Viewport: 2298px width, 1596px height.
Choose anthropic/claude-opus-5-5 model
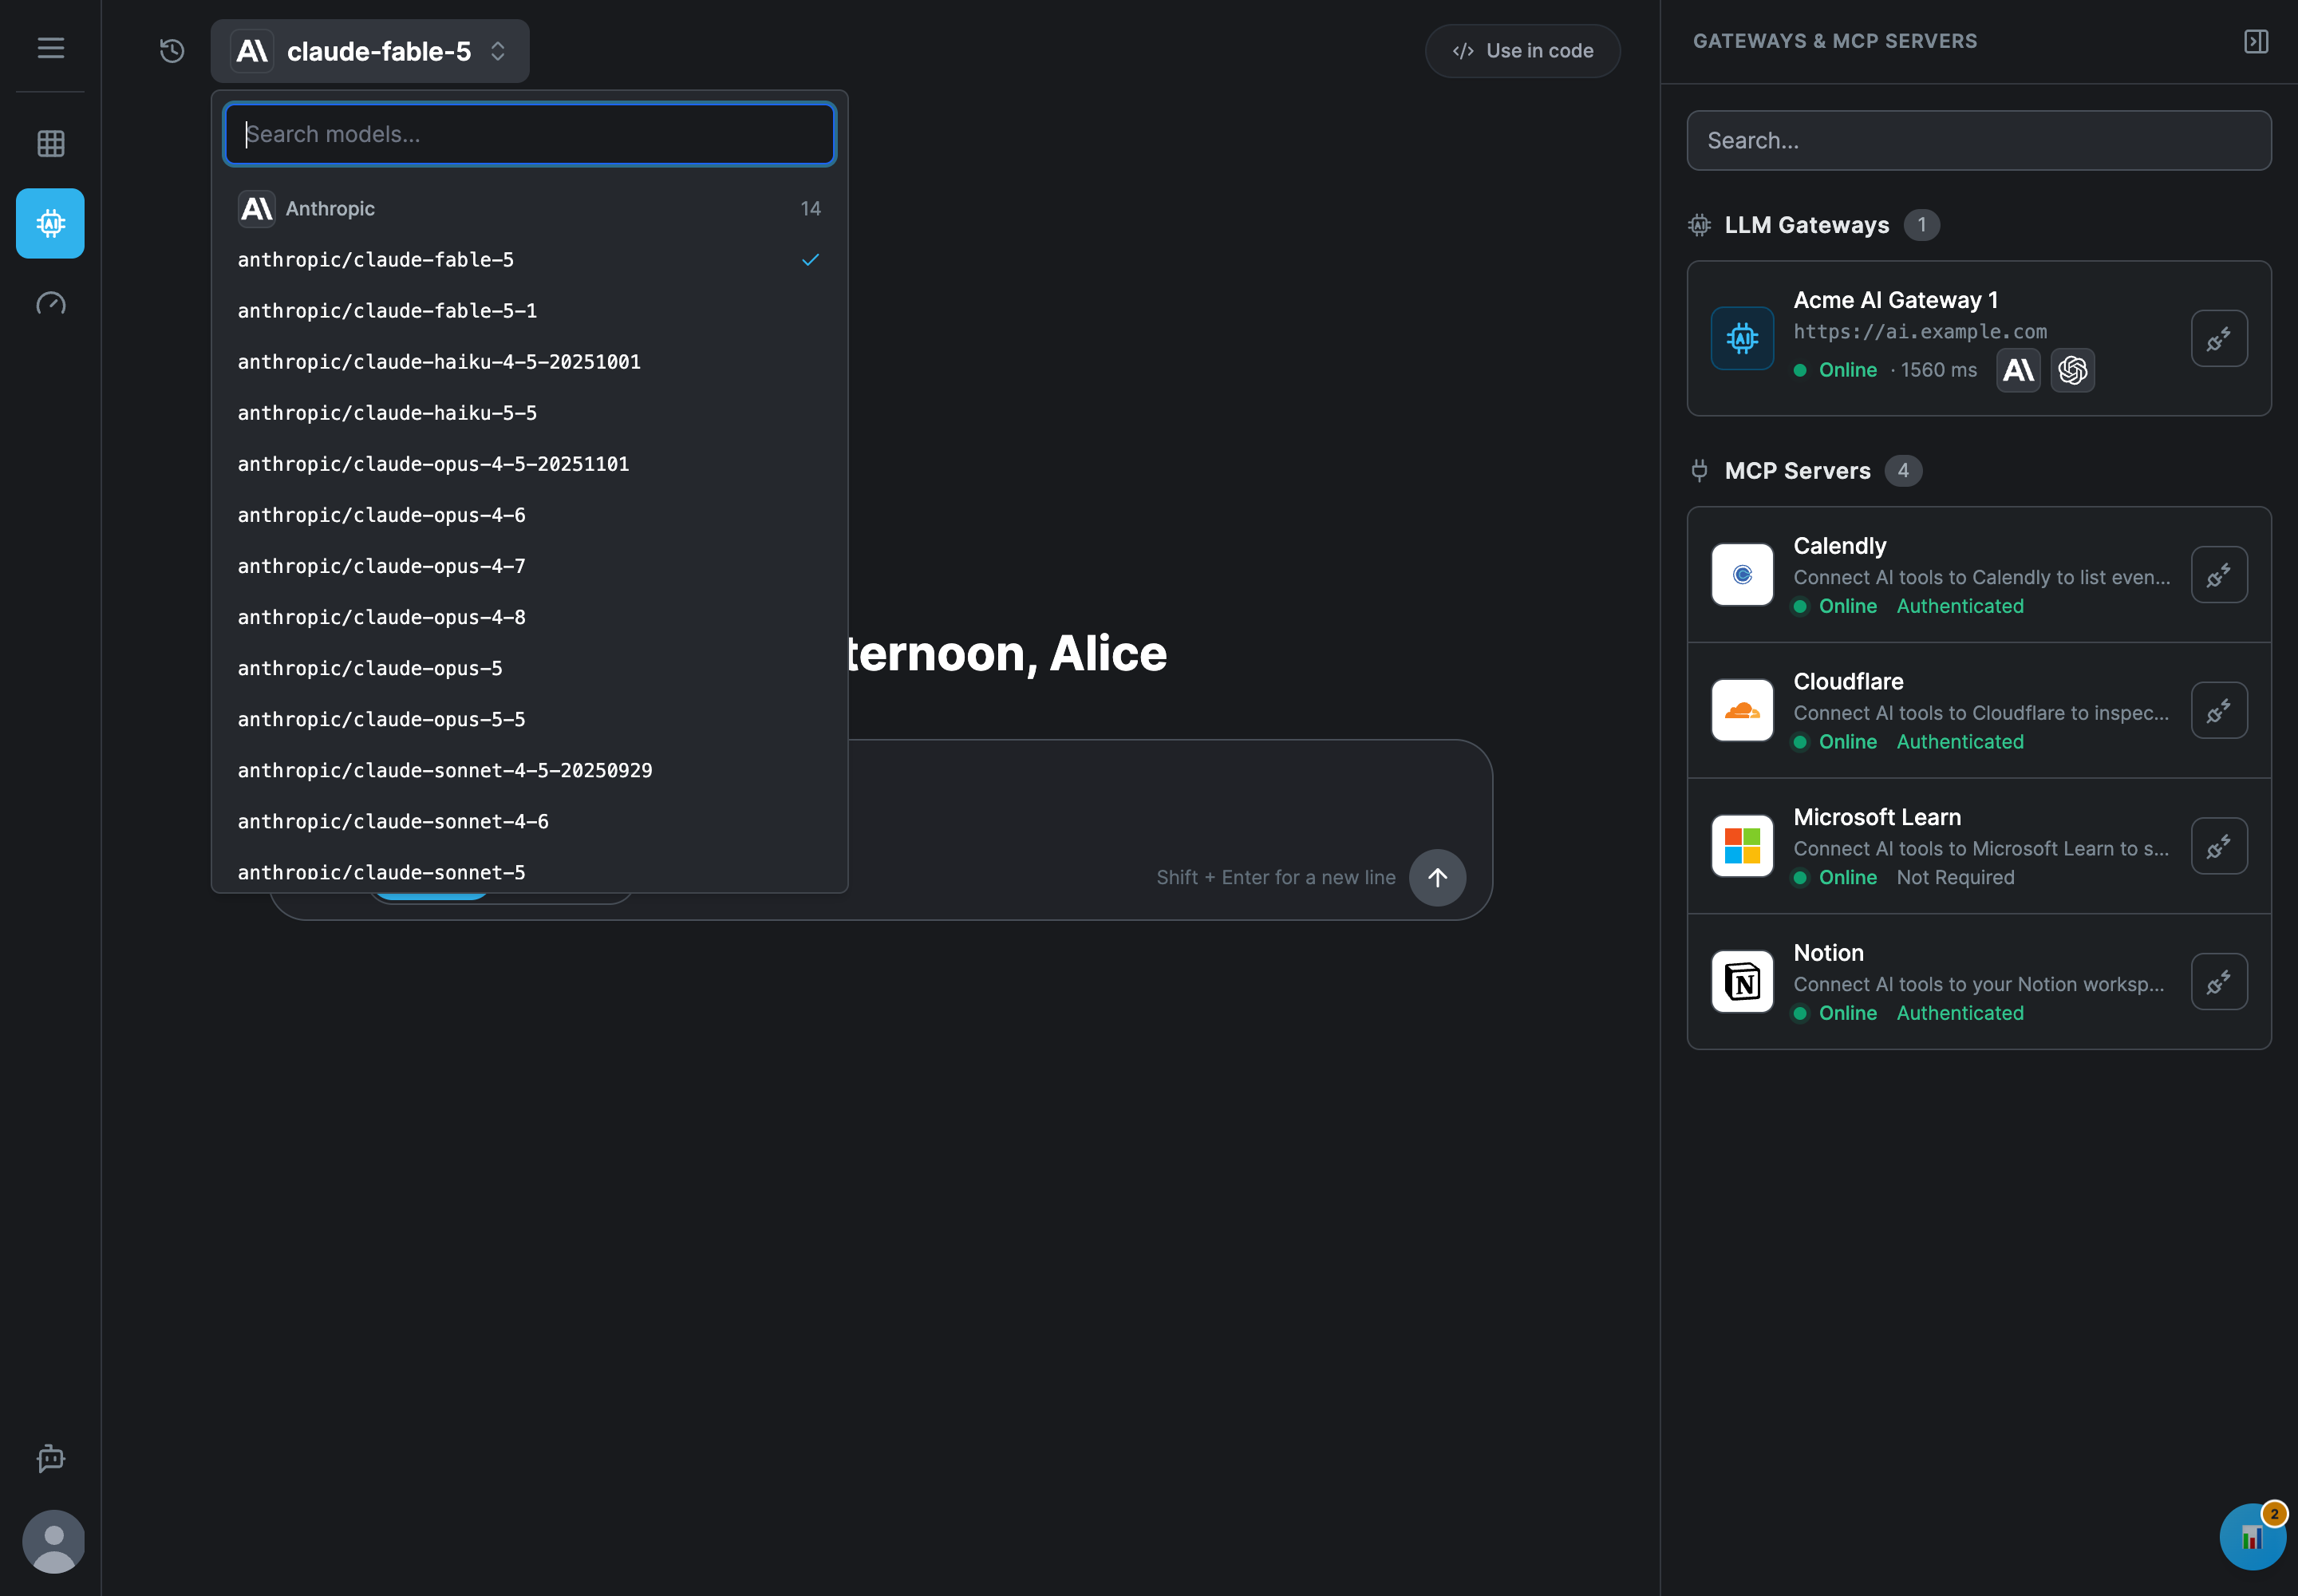[529, 719]
